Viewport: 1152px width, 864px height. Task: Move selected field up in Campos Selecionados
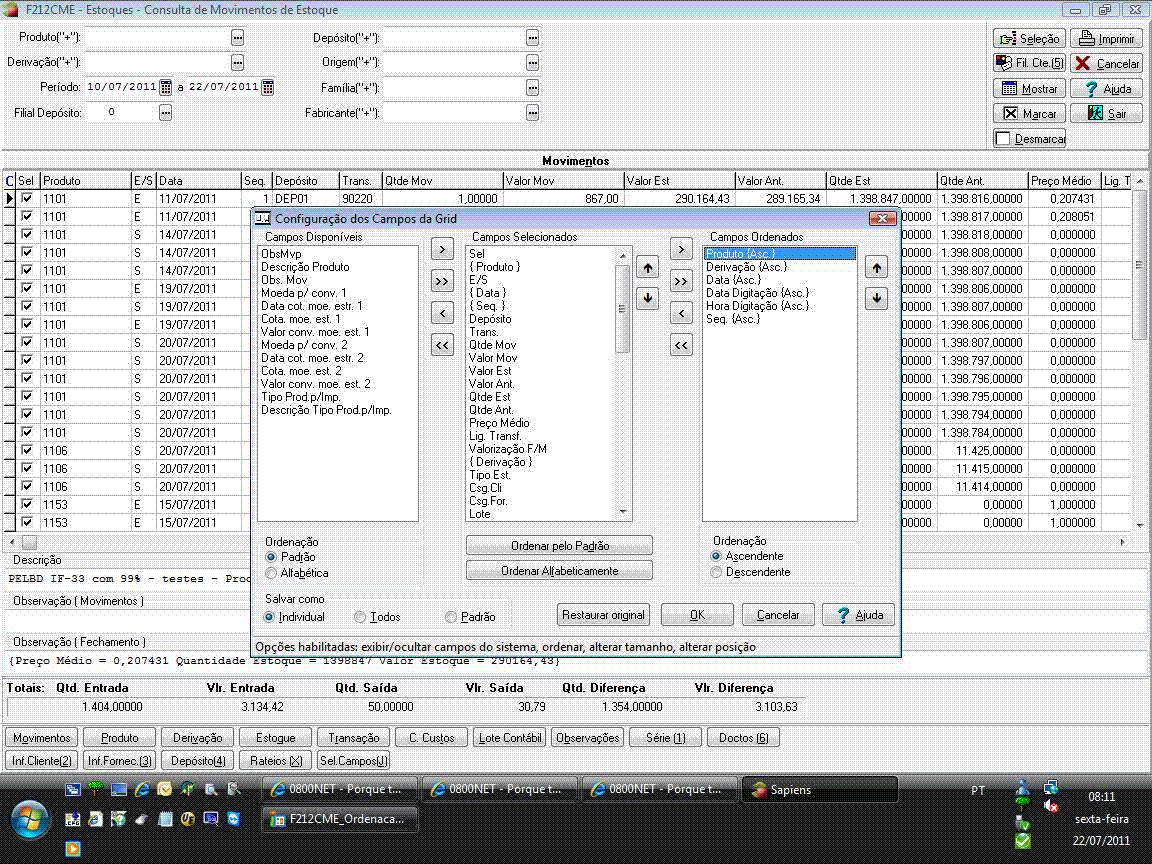(648, 268)
